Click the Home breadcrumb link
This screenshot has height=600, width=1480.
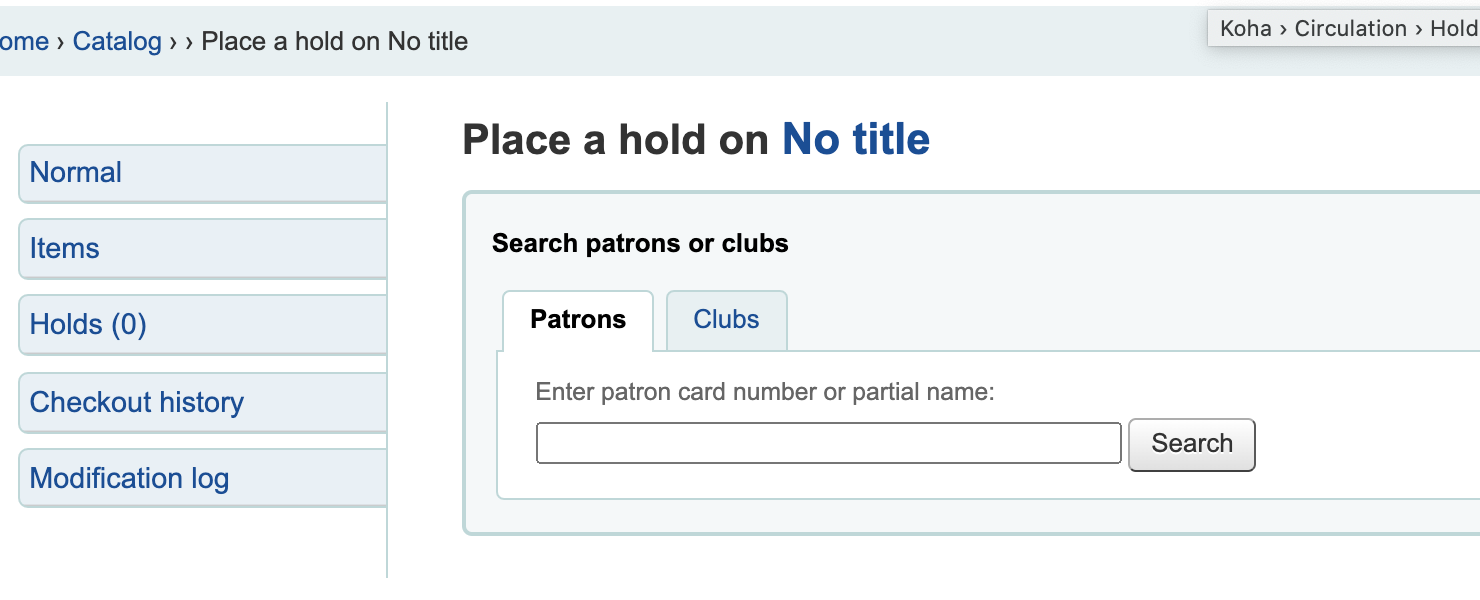(23, 41)
